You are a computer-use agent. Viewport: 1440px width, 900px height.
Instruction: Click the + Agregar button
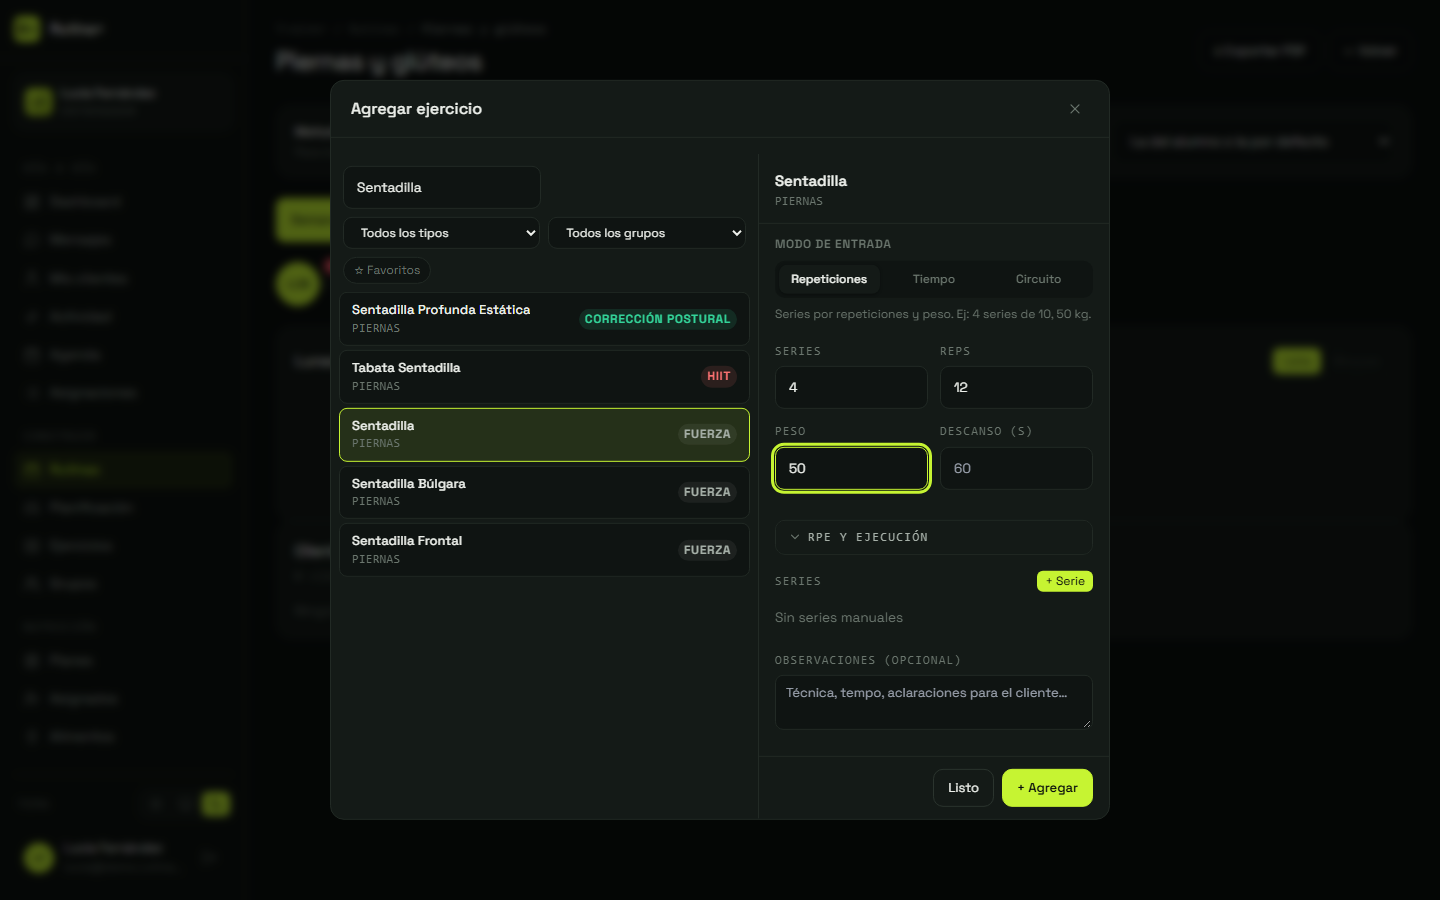click(1047, 788)
